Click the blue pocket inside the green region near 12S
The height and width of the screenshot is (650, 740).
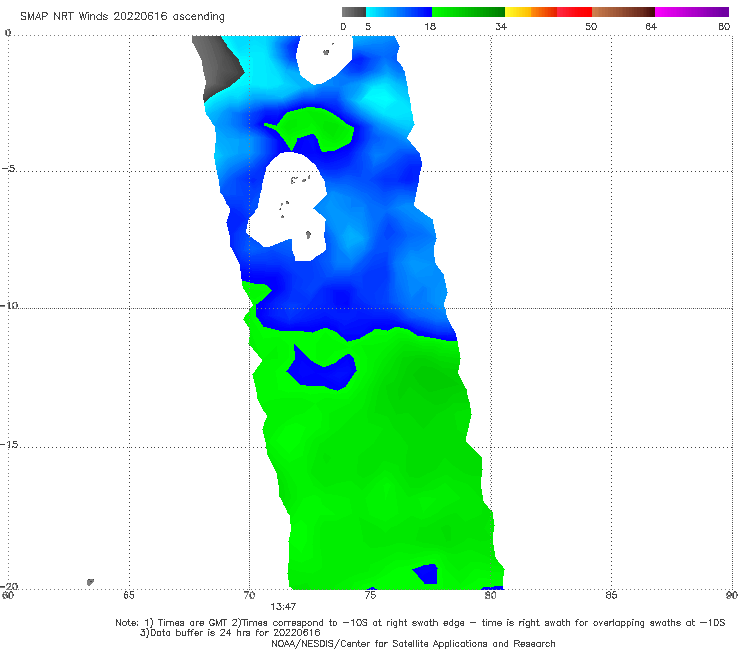pos(323,371)
